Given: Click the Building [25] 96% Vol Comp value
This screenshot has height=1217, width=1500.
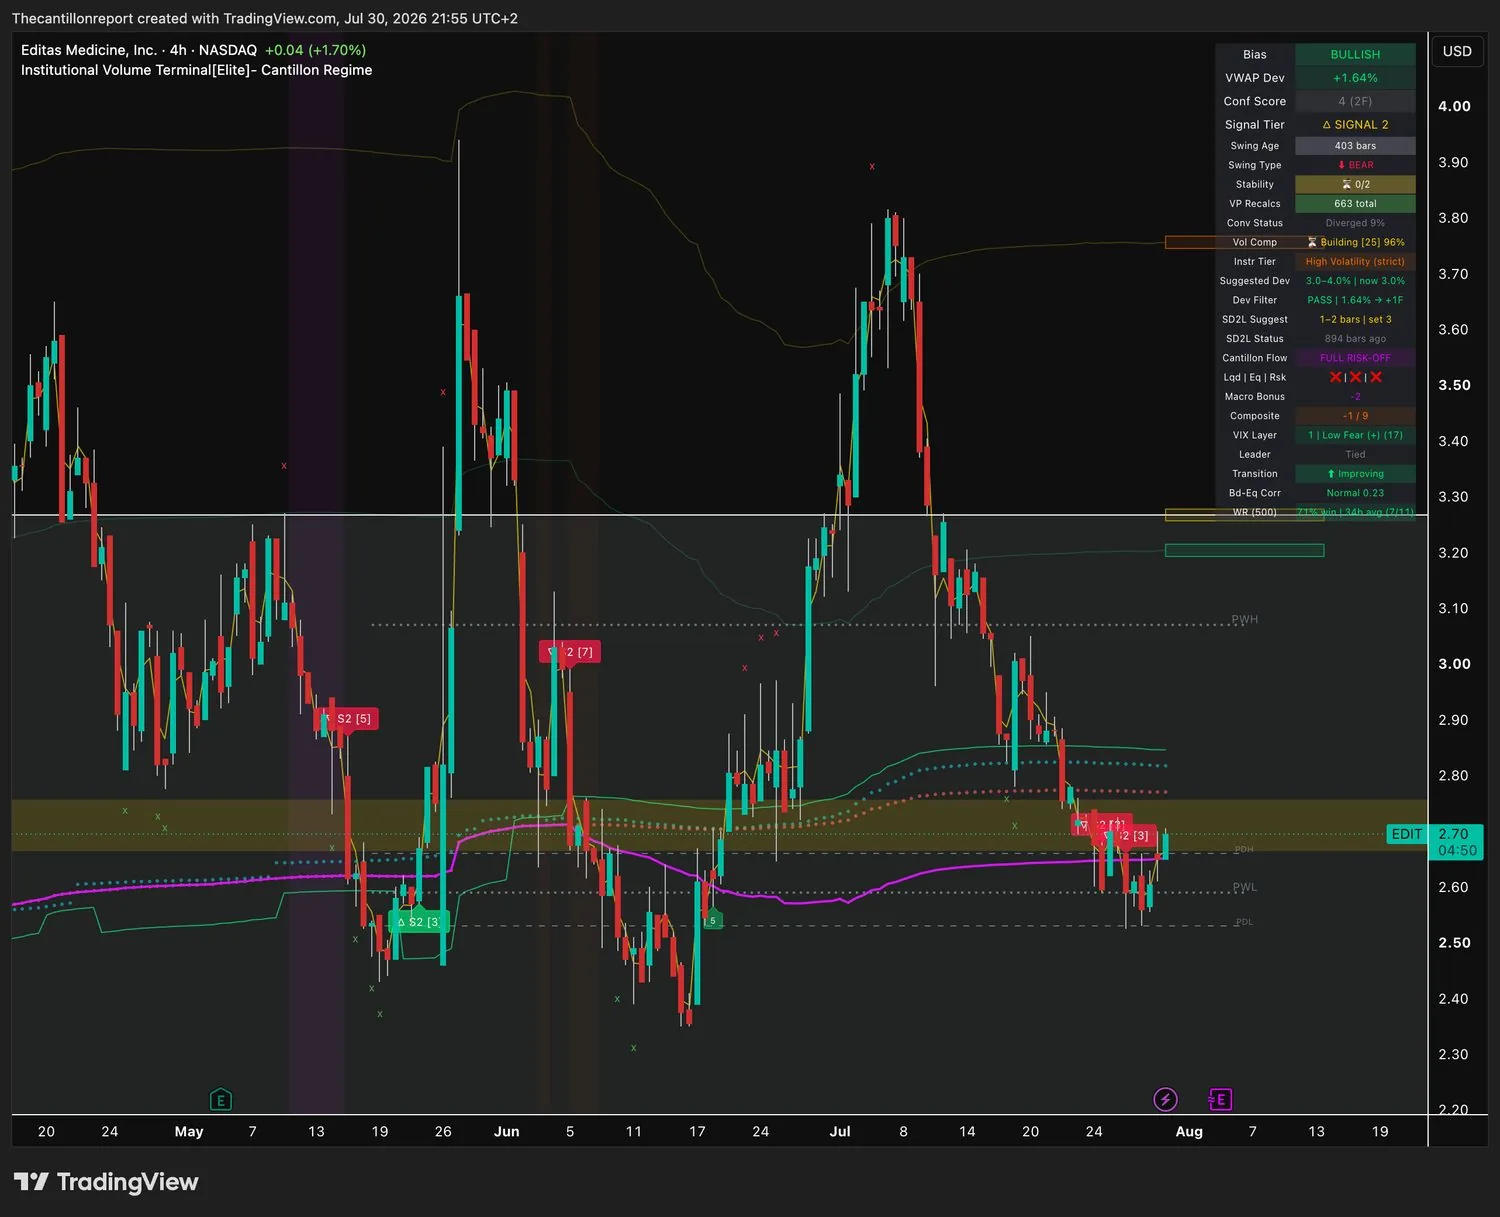Looking at the screenshot, I should pyautogui.click(x=1355, y=242).
